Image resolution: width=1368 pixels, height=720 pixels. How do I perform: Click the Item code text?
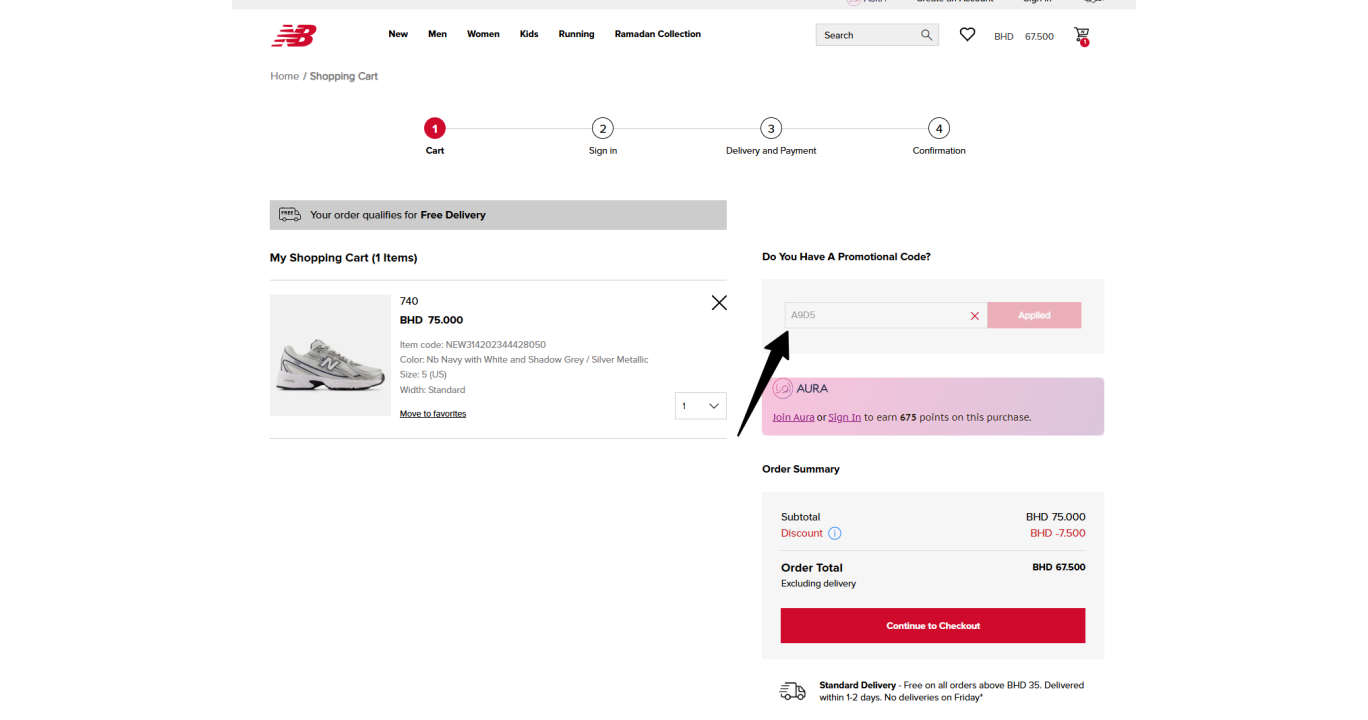point(473,344)
